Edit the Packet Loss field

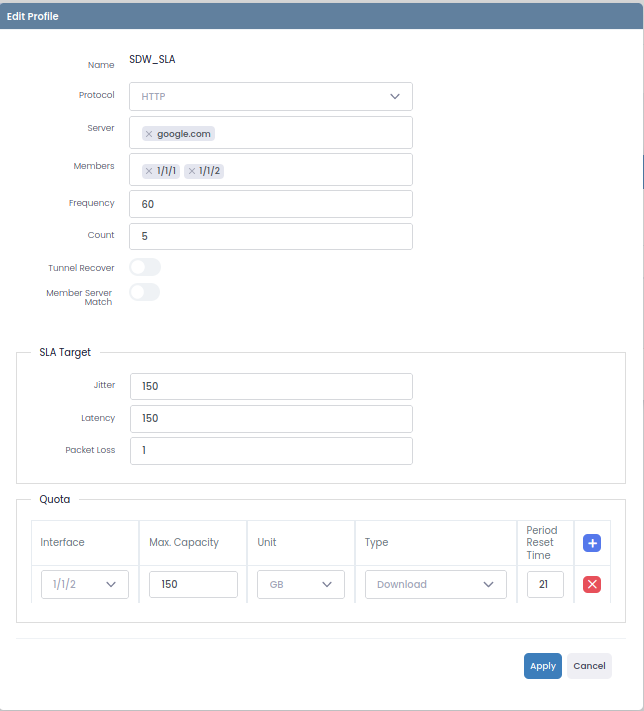(271, 451)
